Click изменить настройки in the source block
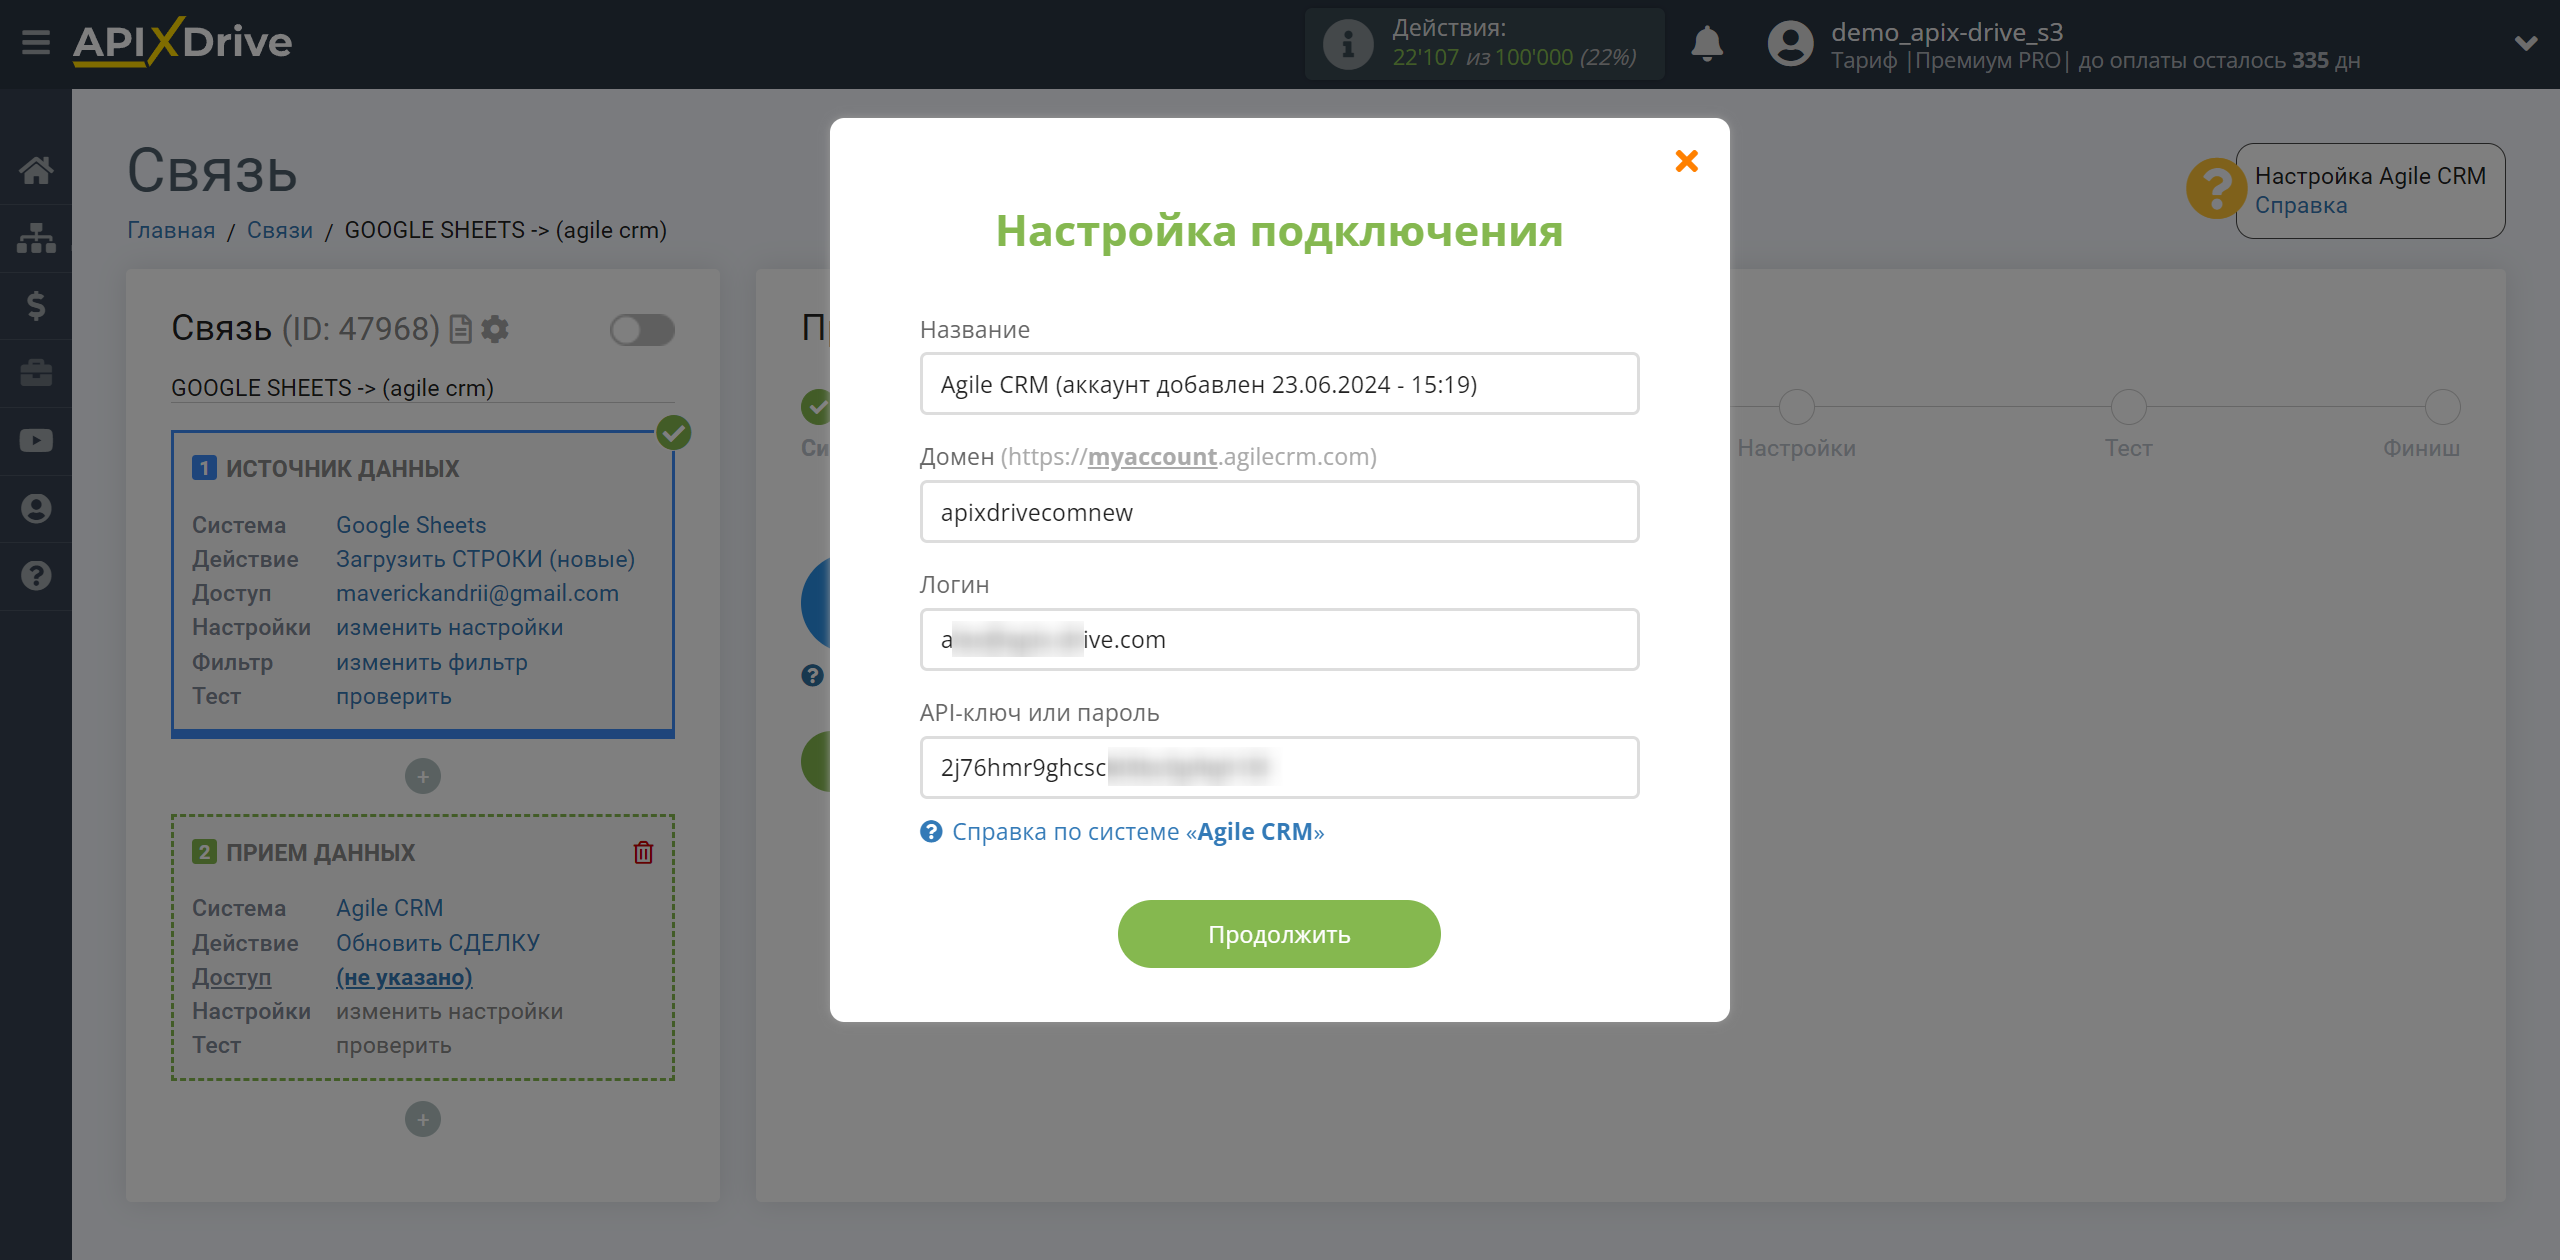Viewport: 2560px width, 1260px height. point(449,627)
